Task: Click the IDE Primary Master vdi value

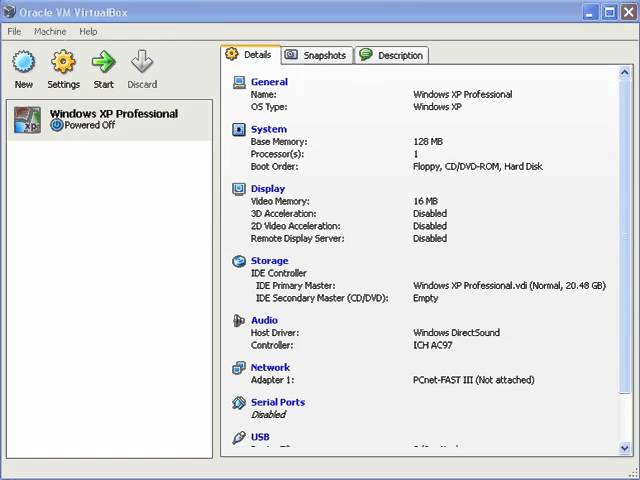Action: 509,286
